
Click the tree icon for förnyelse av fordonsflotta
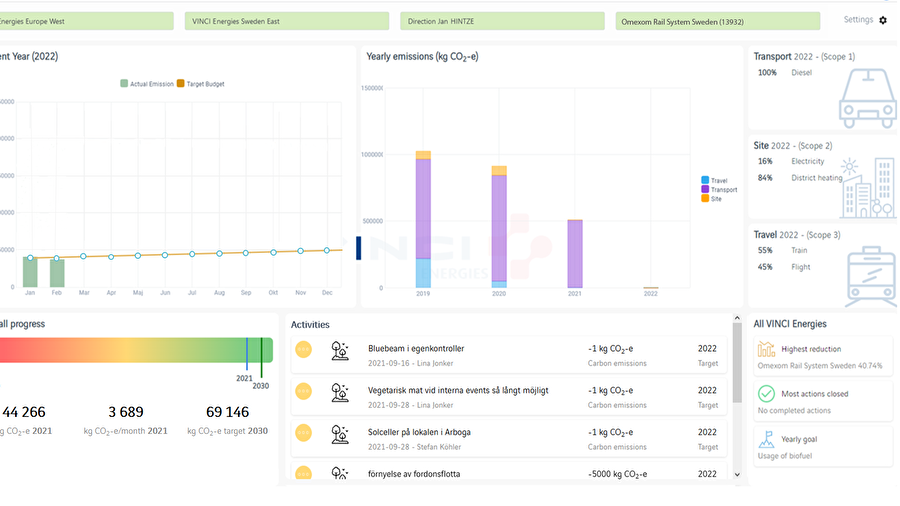click(340, 473)
